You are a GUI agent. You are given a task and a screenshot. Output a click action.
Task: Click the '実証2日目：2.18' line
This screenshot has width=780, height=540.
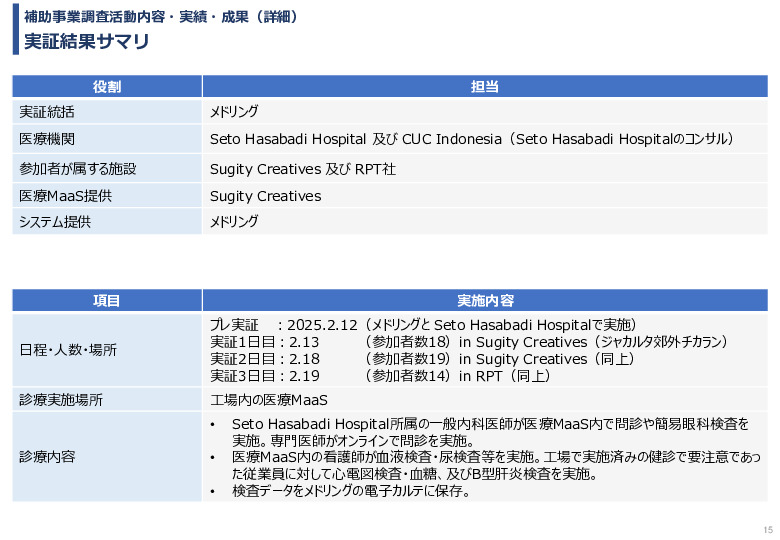click(x=422, y=359)
